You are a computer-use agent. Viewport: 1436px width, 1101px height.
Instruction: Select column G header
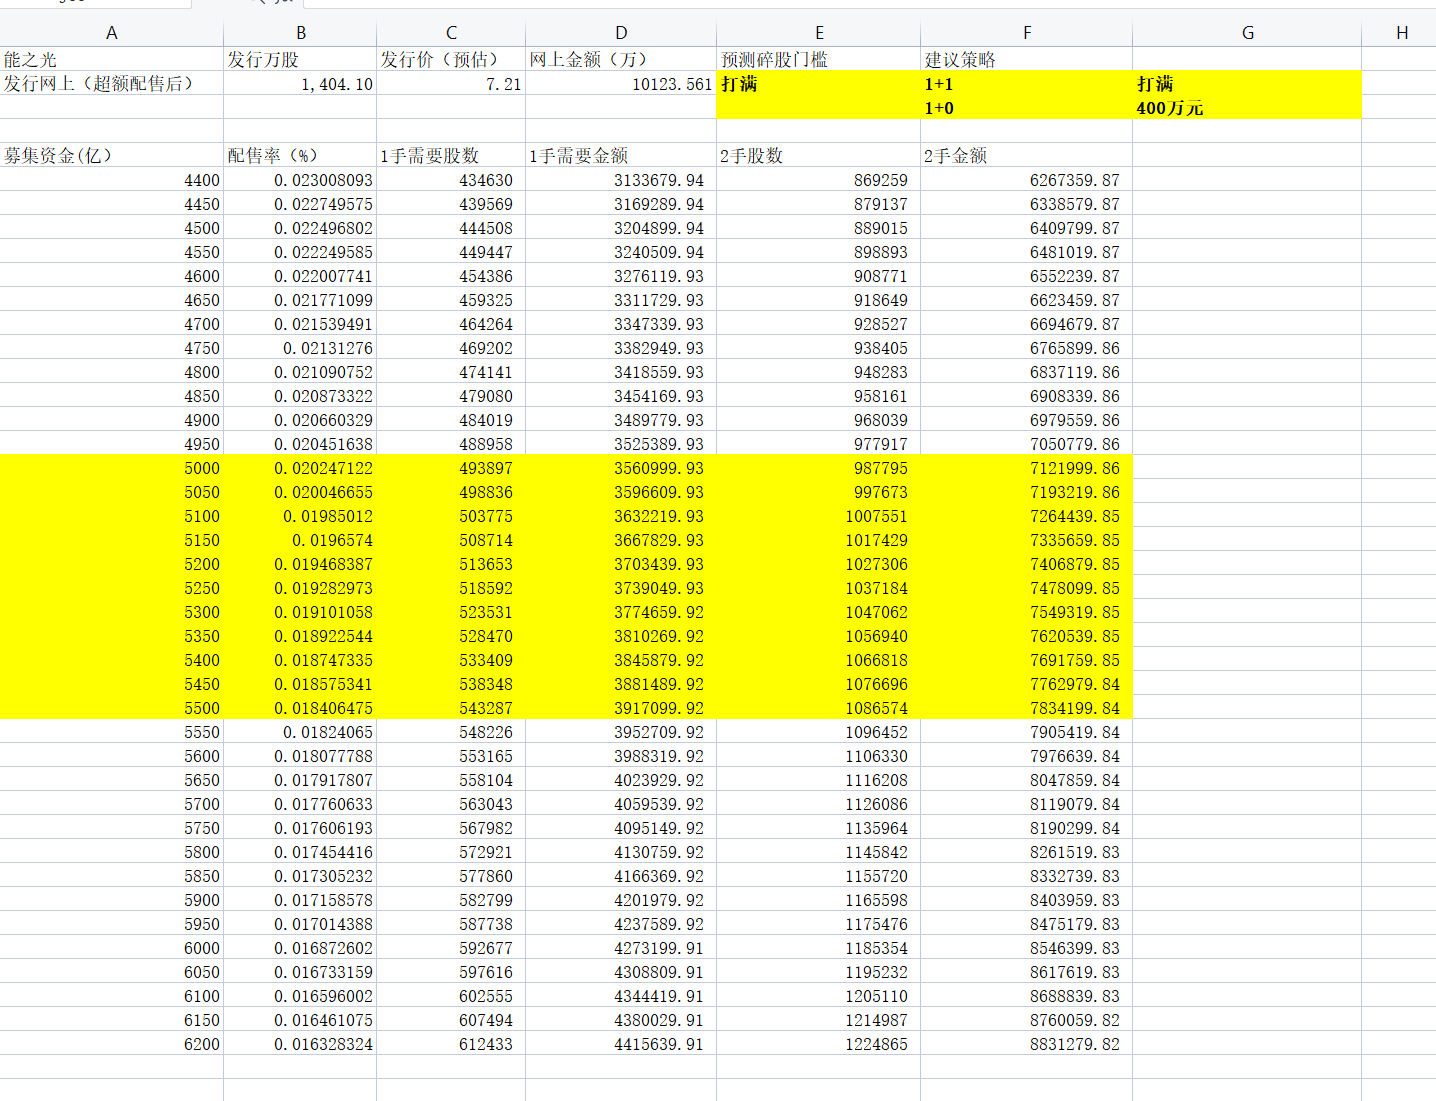point(1247,33)
